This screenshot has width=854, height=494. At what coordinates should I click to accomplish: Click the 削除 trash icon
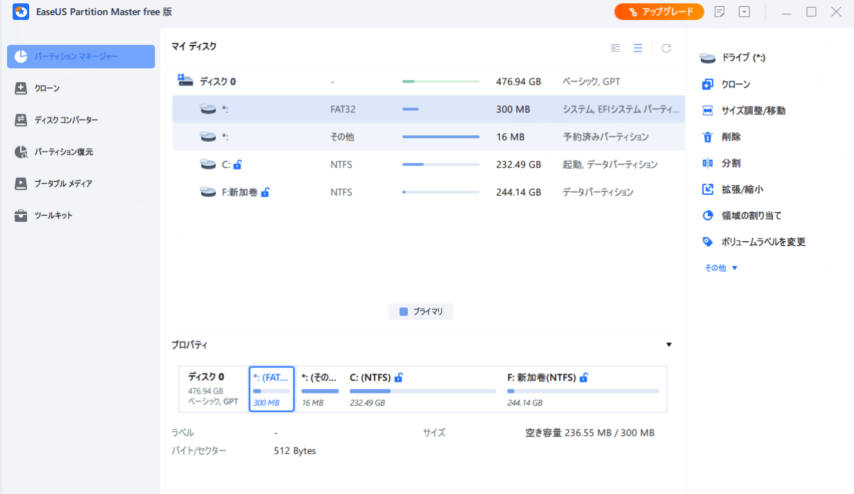(x=707, y=137)
